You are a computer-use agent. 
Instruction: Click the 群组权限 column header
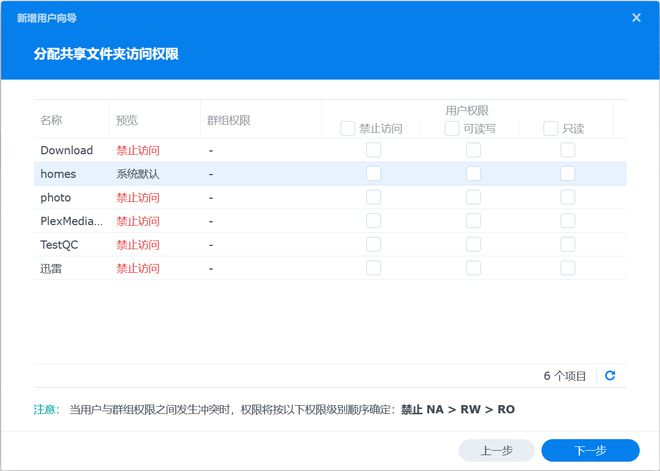coord(229,120)
